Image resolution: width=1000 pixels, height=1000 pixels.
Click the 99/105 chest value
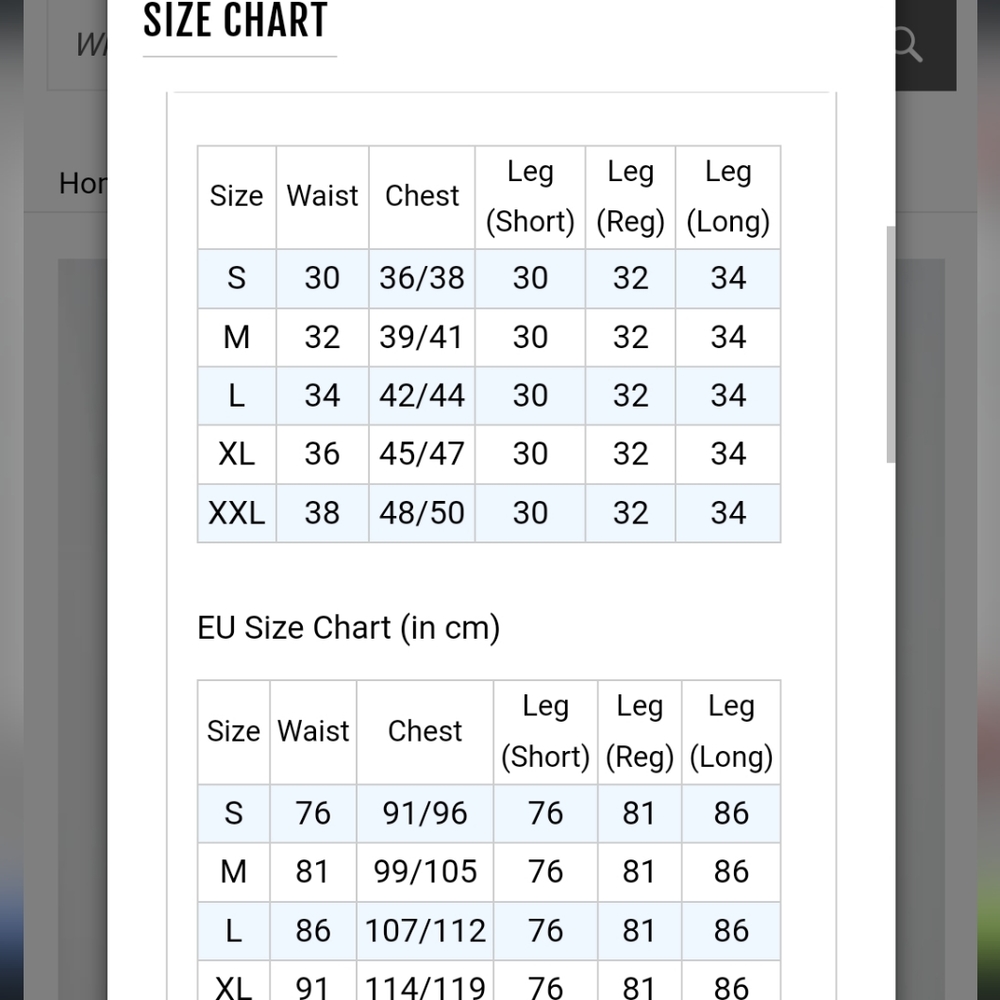tap(425, 872)
